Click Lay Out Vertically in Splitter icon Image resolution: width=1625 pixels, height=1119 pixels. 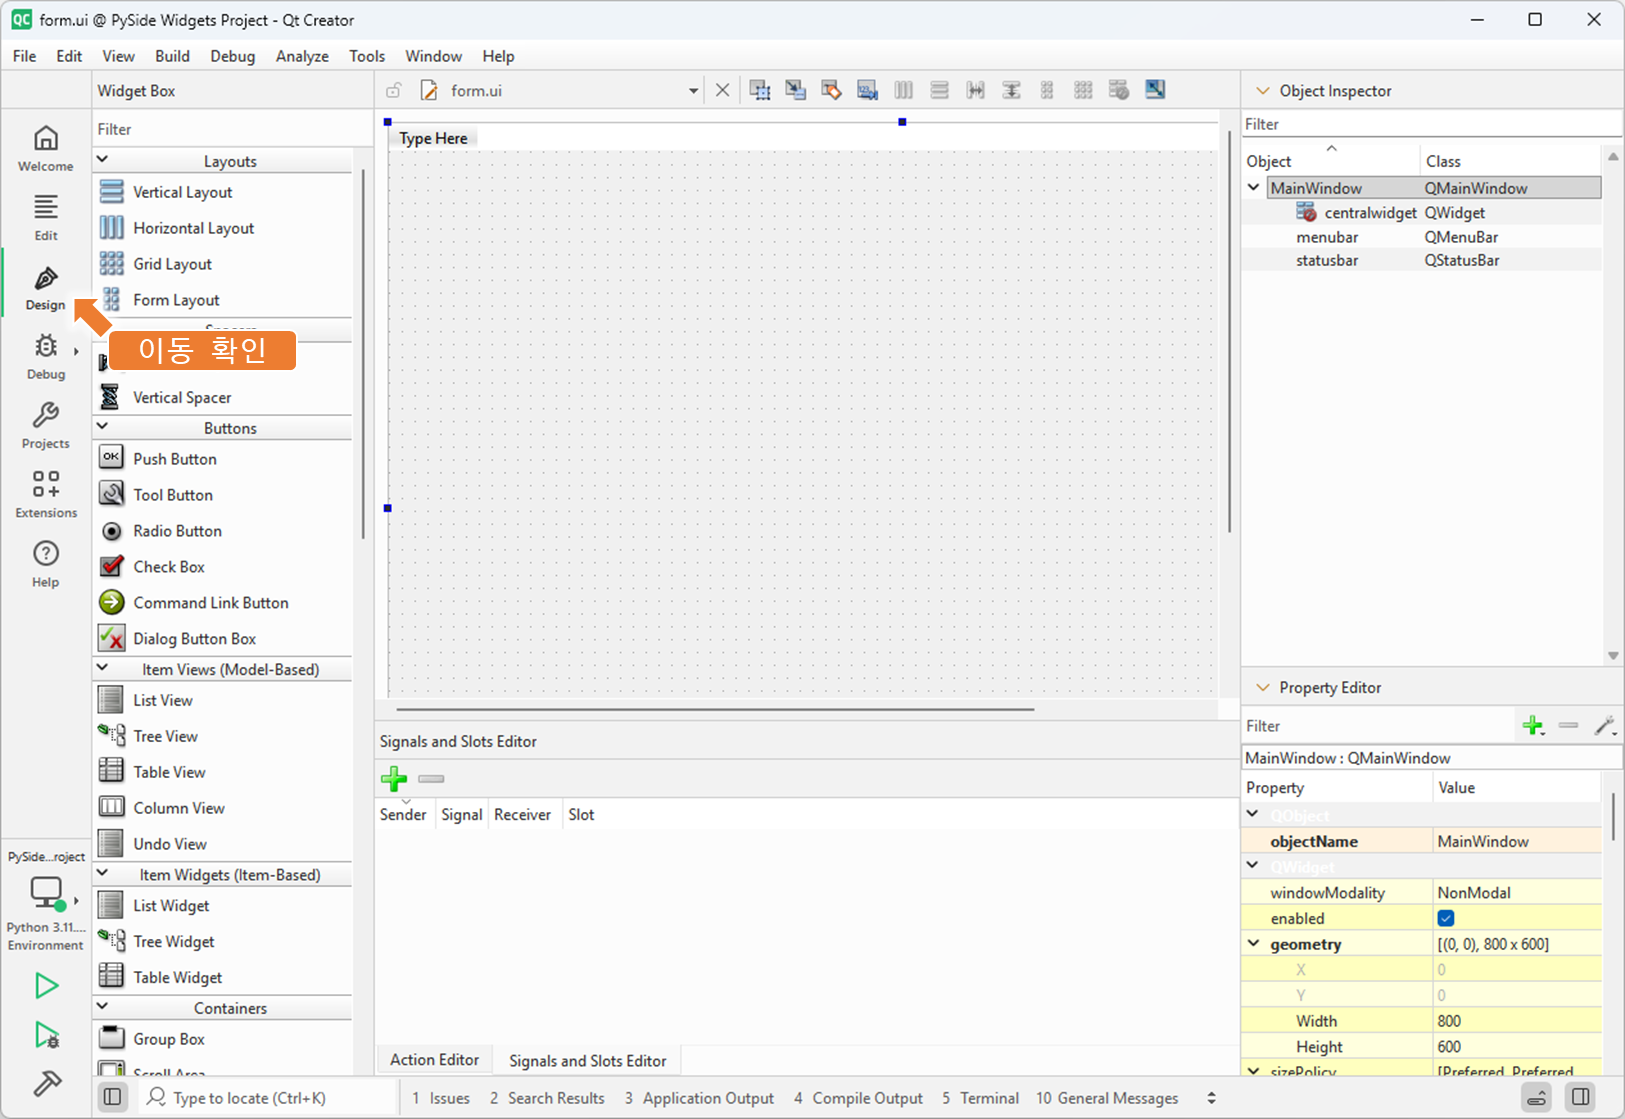pos(1012,90)
